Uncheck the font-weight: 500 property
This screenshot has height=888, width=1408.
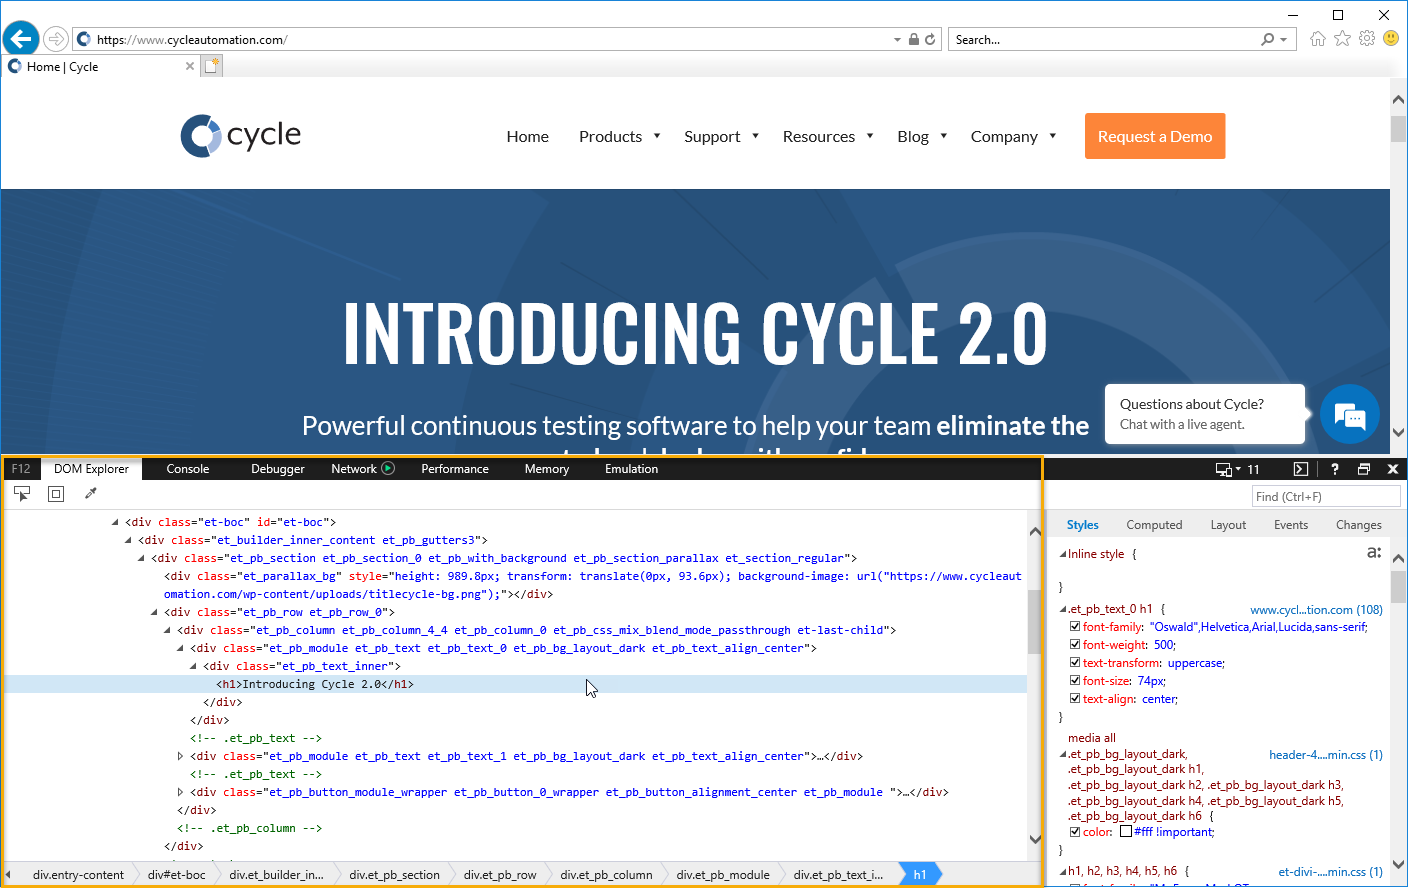1075,645
